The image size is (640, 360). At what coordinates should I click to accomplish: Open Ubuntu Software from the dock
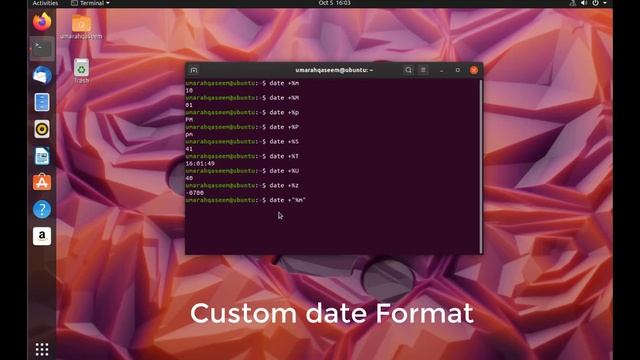pyautogui.click(x=42, y=182)
